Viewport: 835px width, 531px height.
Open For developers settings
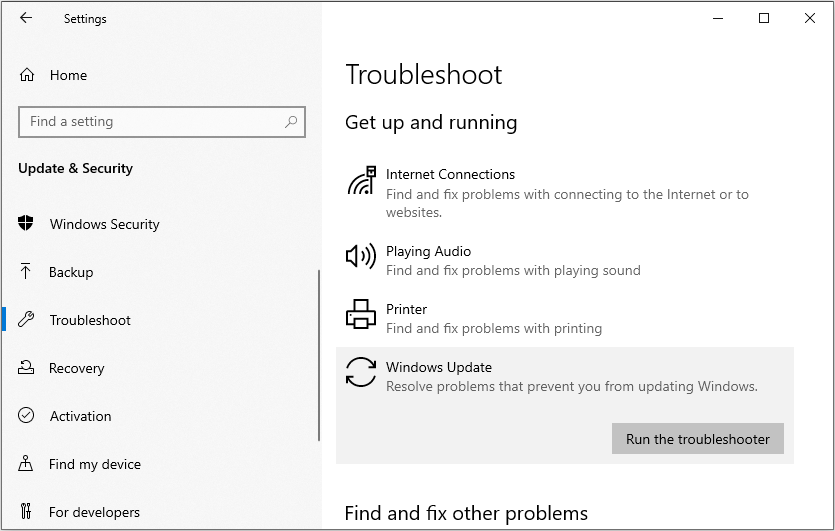click(x=94, y=512)
